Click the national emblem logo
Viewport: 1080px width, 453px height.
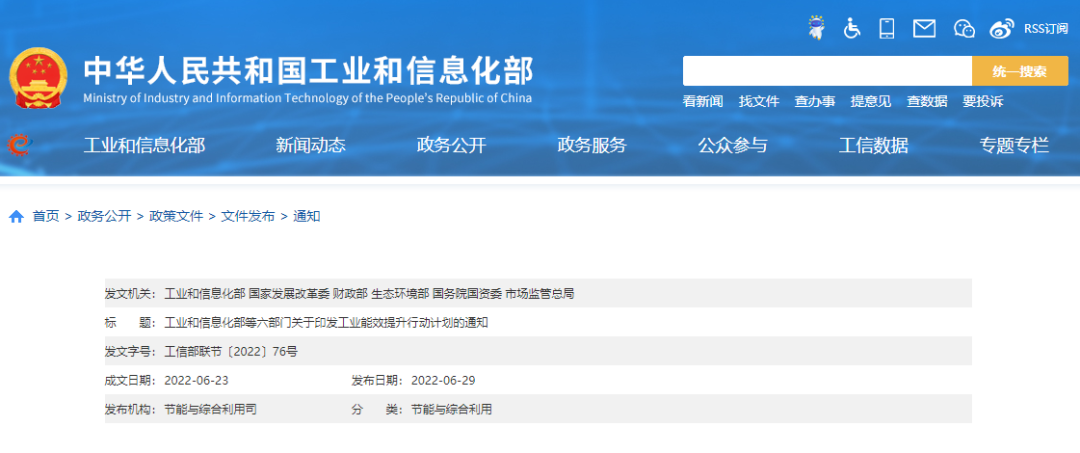pos(39,77)
